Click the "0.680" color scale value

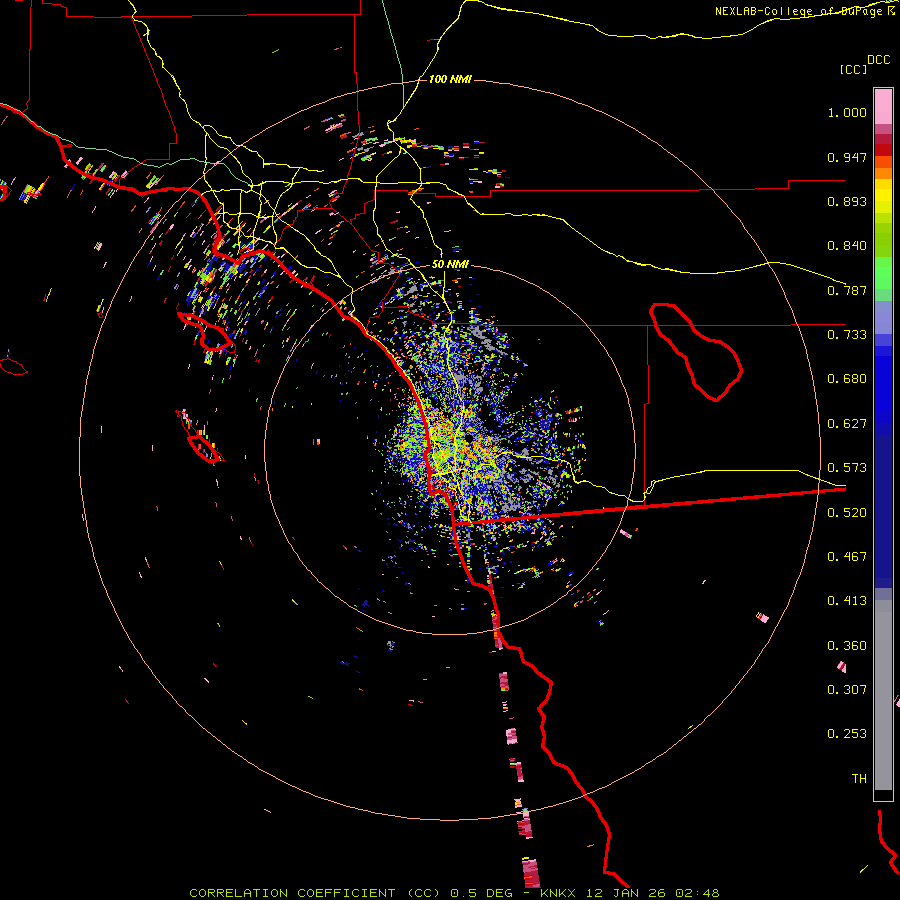click(847, 379)
